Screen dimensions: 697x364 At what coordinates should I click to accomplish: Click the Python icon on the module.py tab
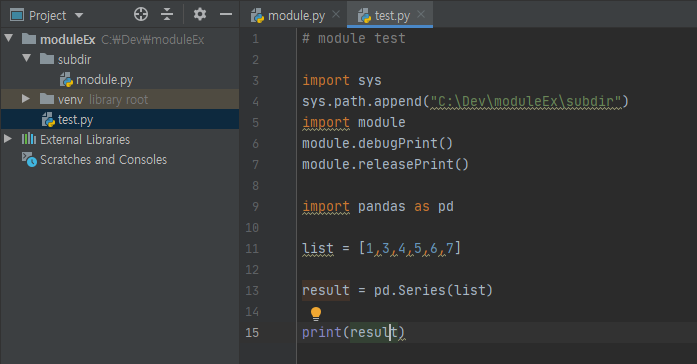(x=257, y=16)
